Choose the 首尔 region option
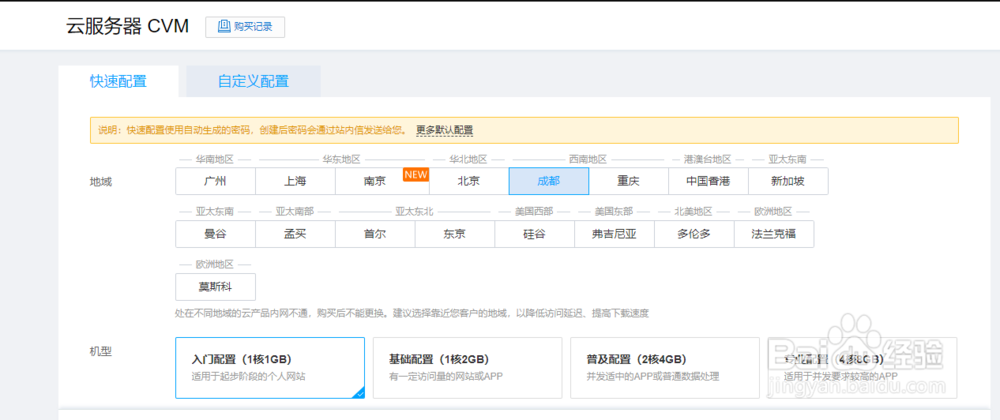The image size is (1000, 420). point(375,234)
